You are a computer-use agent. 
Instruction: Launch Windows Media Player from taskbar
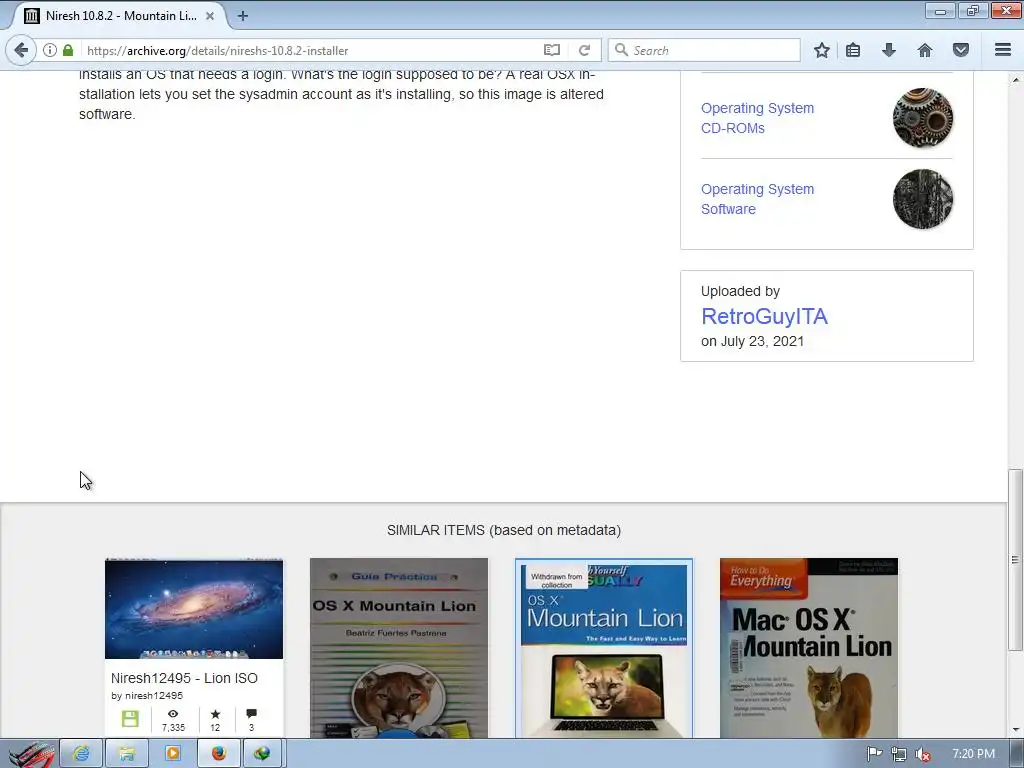tap(172, 754)
